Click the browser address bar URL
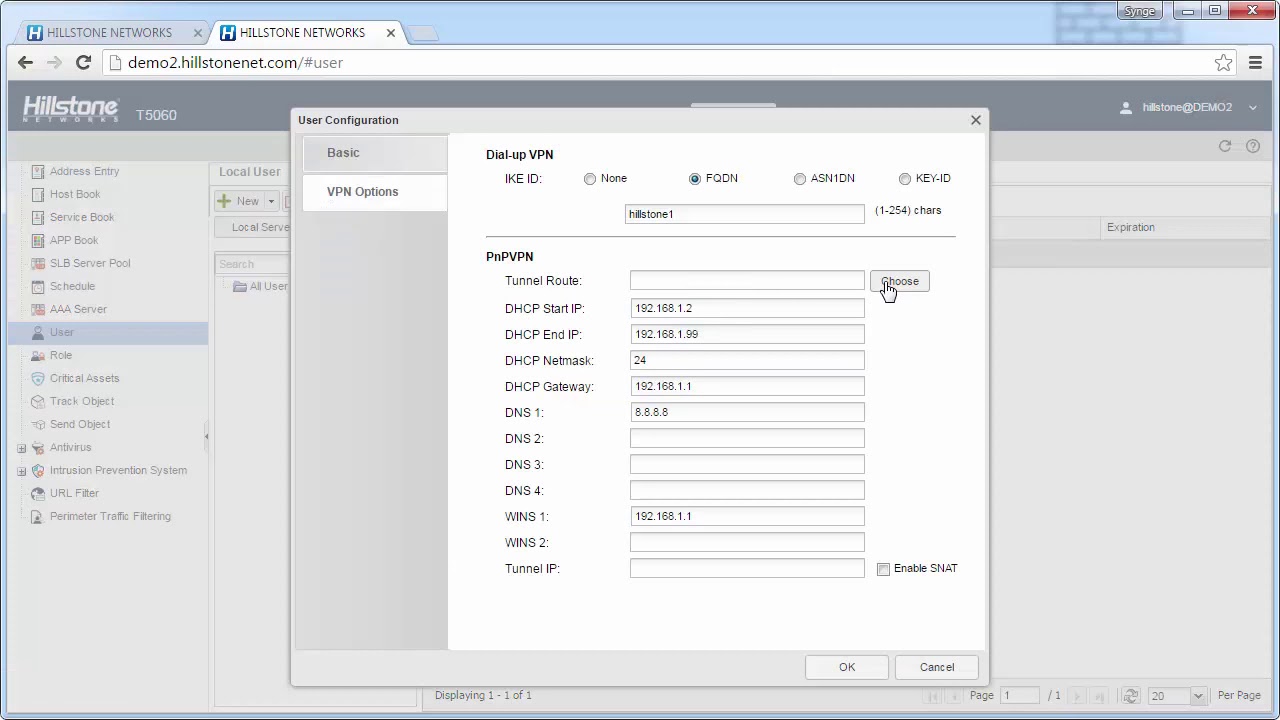The image size is (1280, 720). [235, 62]
